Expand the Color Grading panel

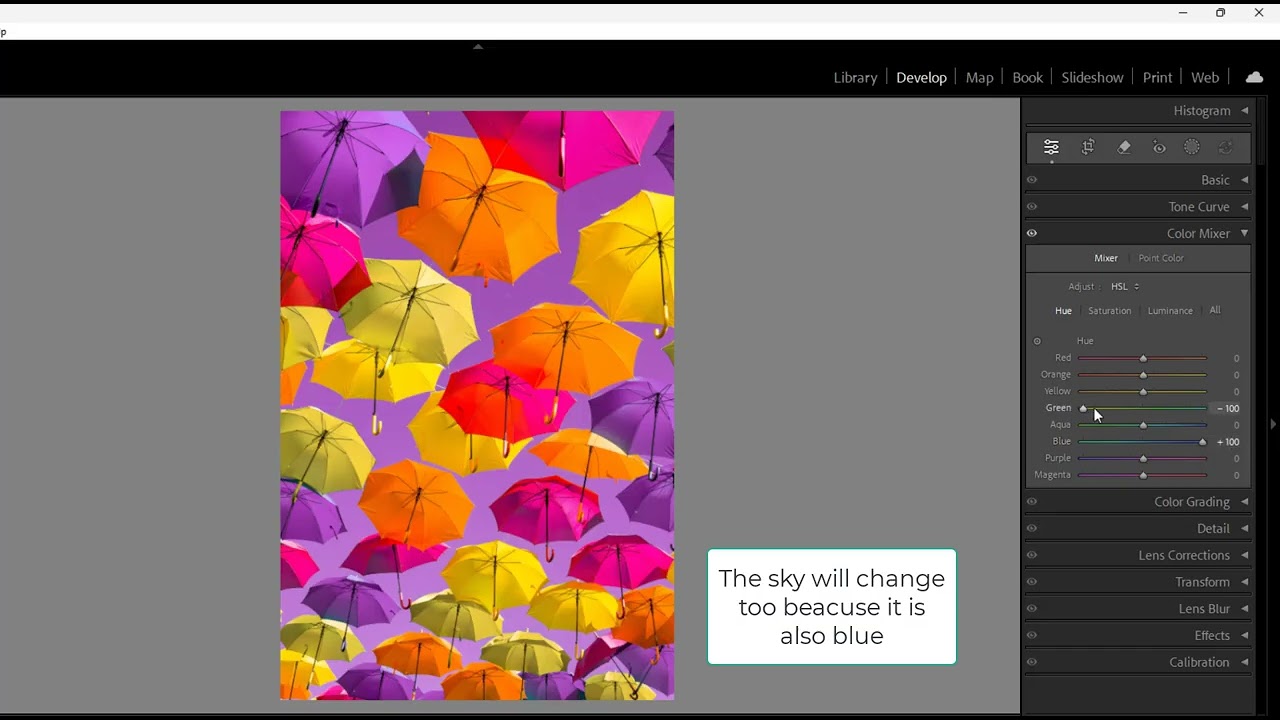click(x=1245, y=502)
